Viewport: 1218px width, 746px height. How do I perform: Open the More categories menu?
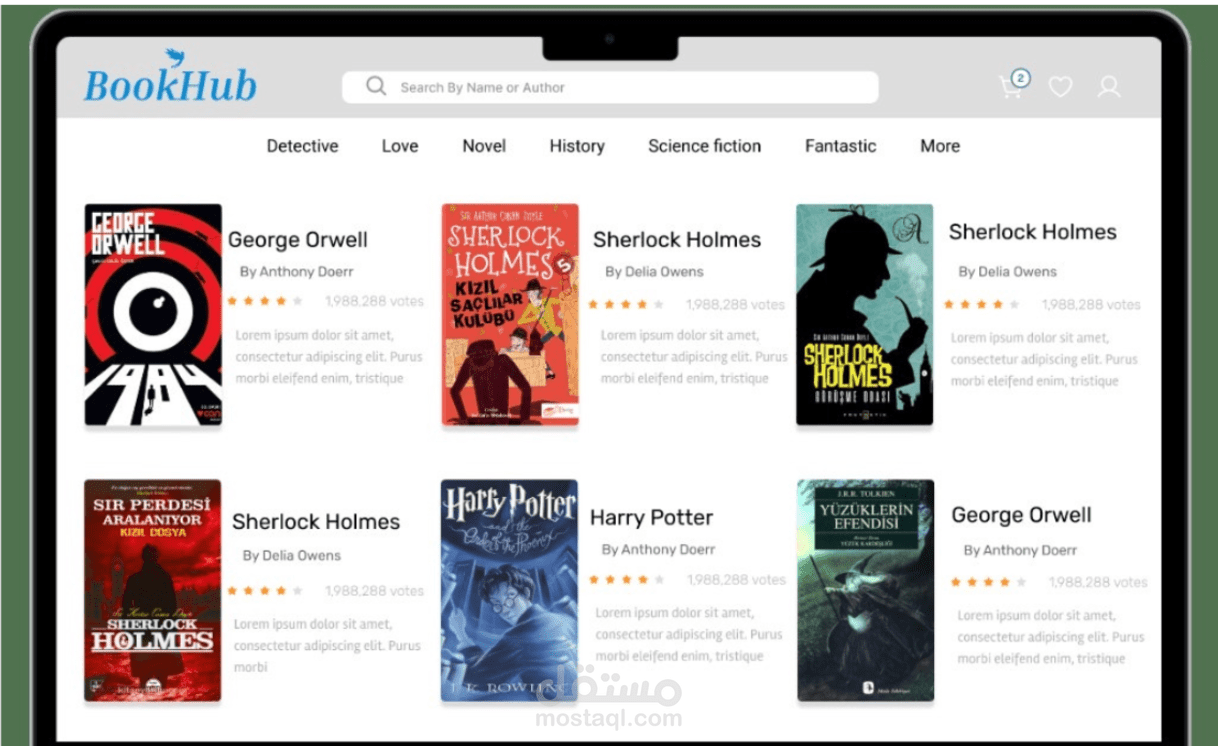(x=940, y=146)
